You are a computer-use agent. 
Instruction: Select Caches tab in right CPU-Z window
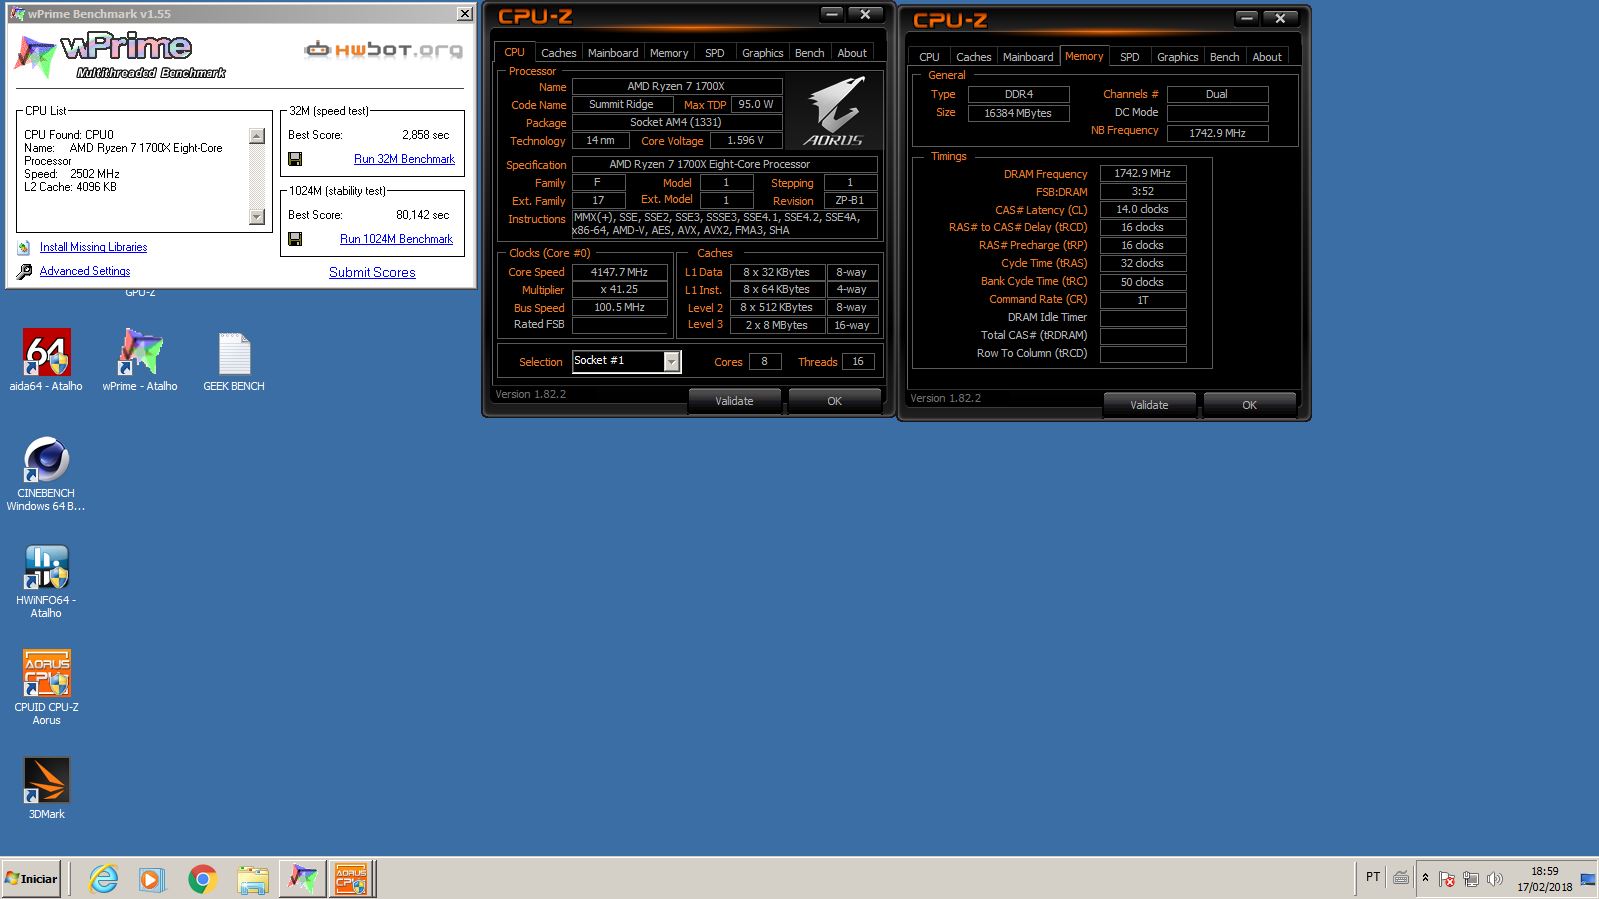973,57
